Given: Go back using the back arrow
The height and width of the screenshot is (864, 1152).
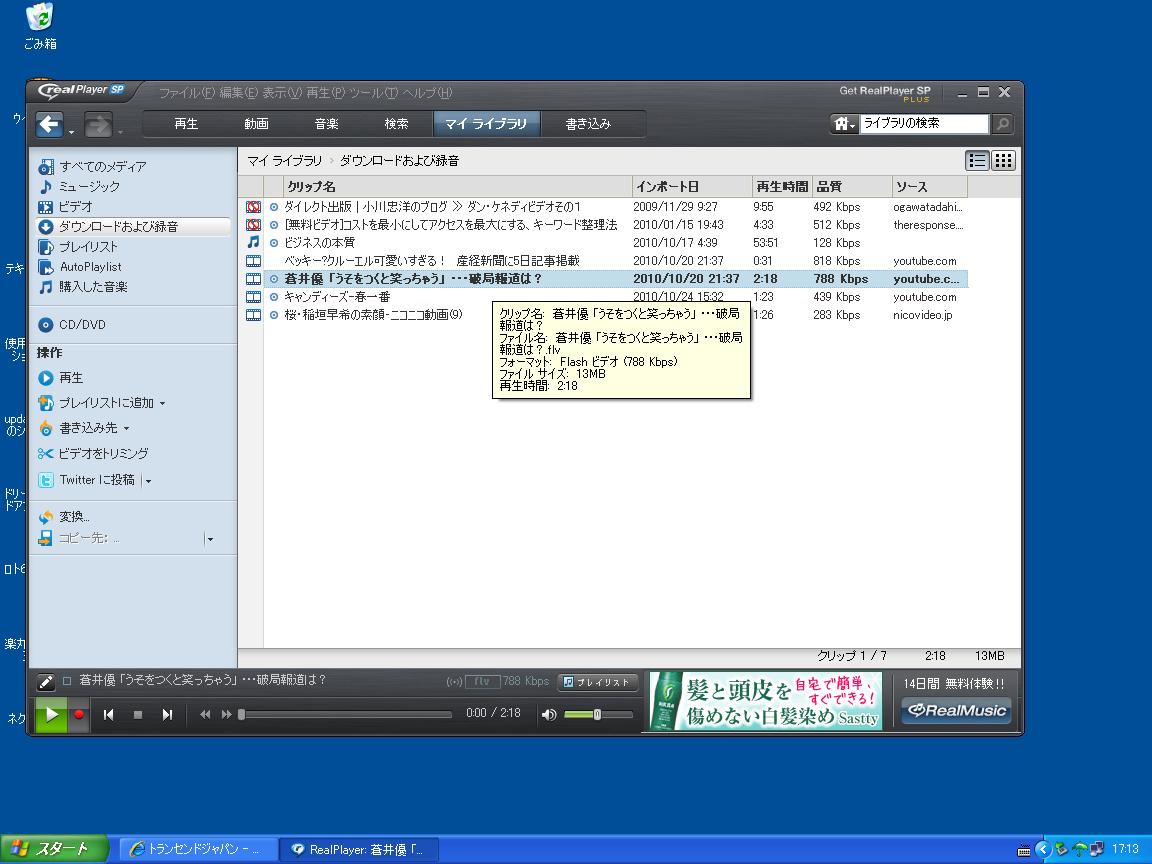Looking at the screenshot, I should tap(50, 124).
